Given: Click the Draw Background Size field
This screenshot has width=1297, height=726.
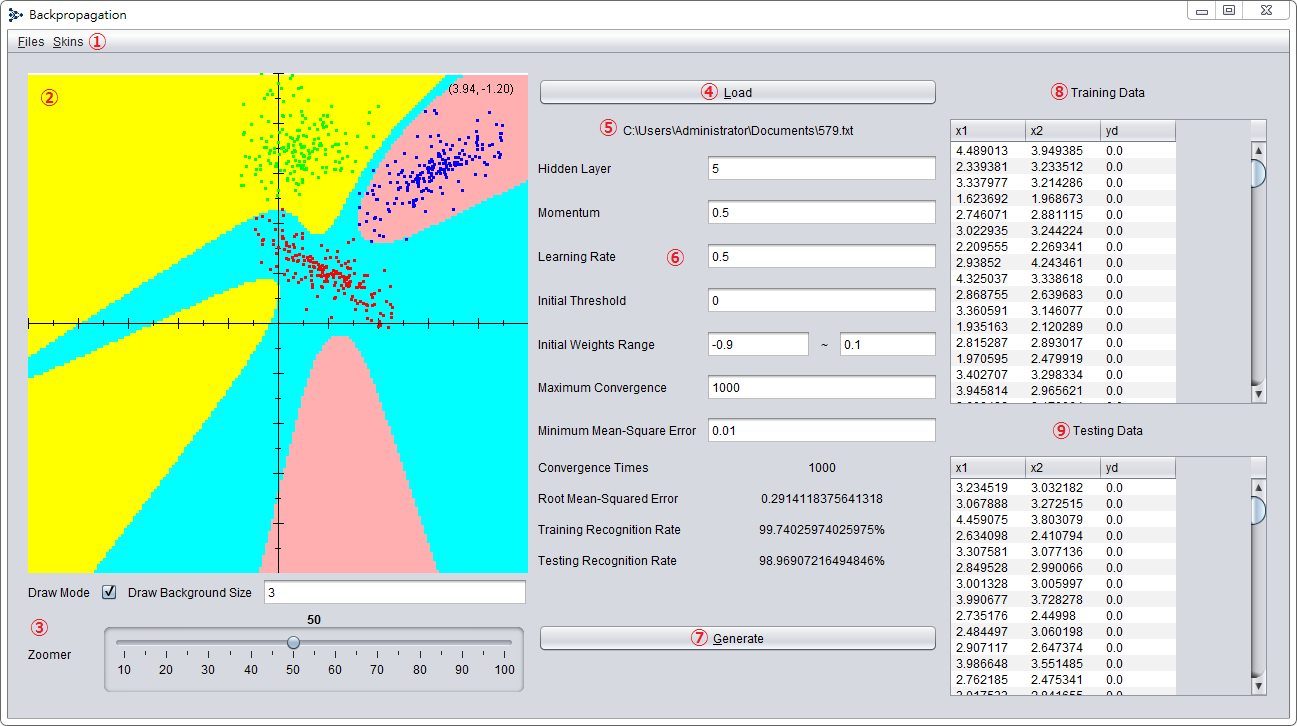Looking at the screenshot, I should click(x=394, y=592).
